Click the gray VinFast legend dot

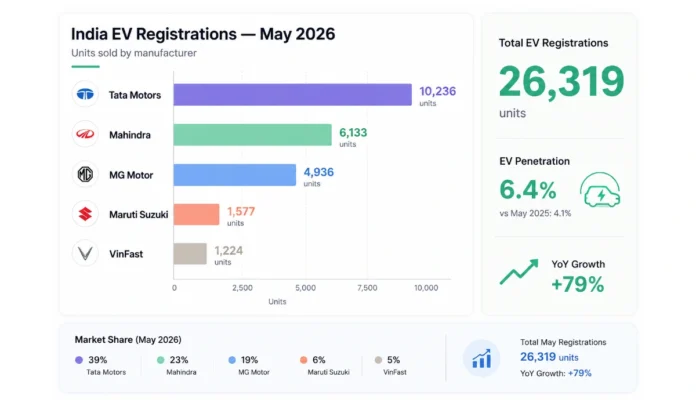click(x=378, y=360)
